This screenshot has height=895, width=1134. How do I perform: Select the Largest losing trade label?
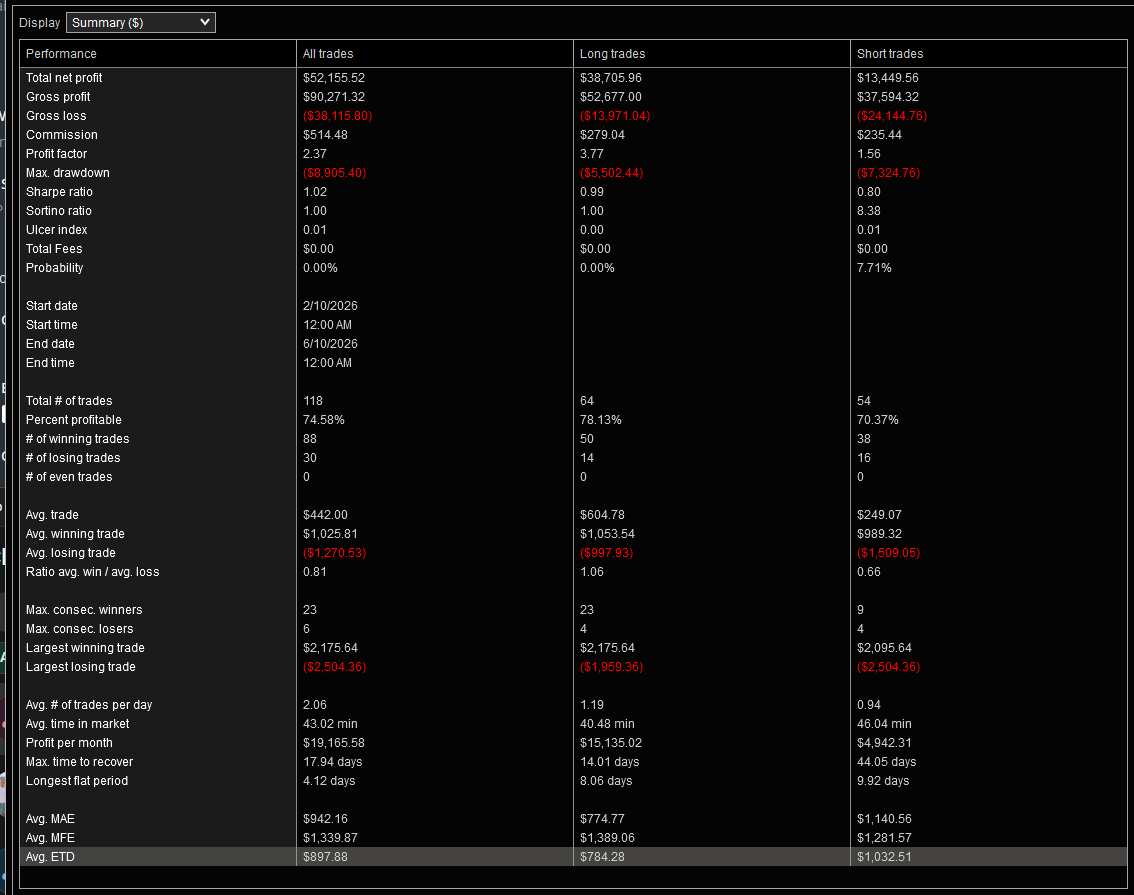click(80, 667)
